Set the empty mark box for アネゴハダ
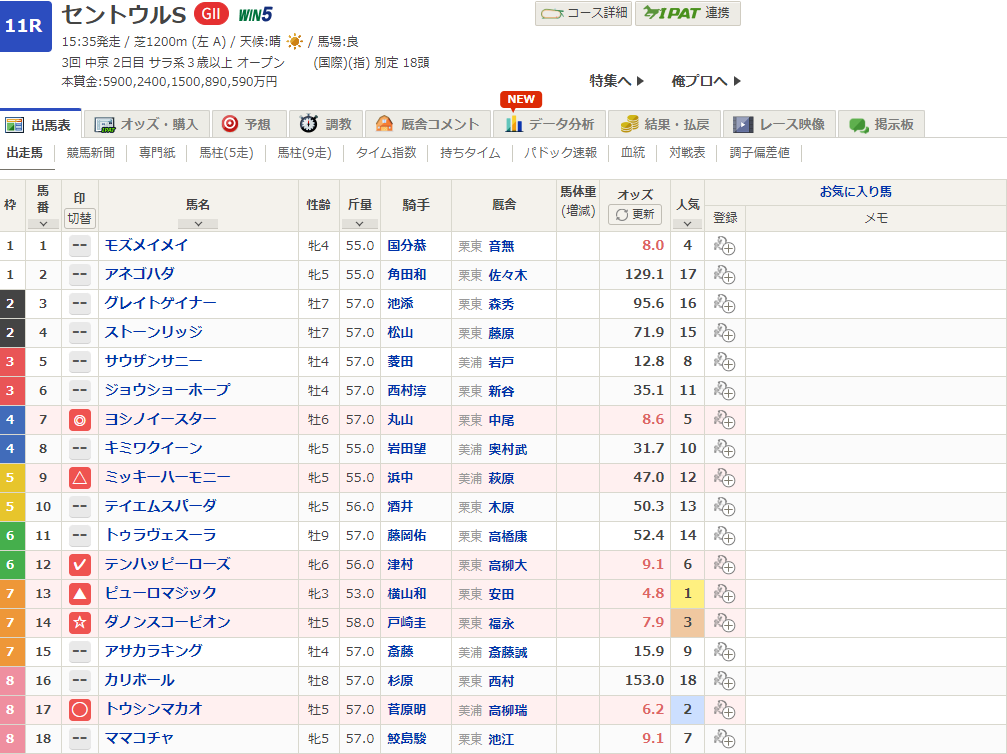Image resolution: width=1007 pixels, height=754 pixels. tap(80, 275)
